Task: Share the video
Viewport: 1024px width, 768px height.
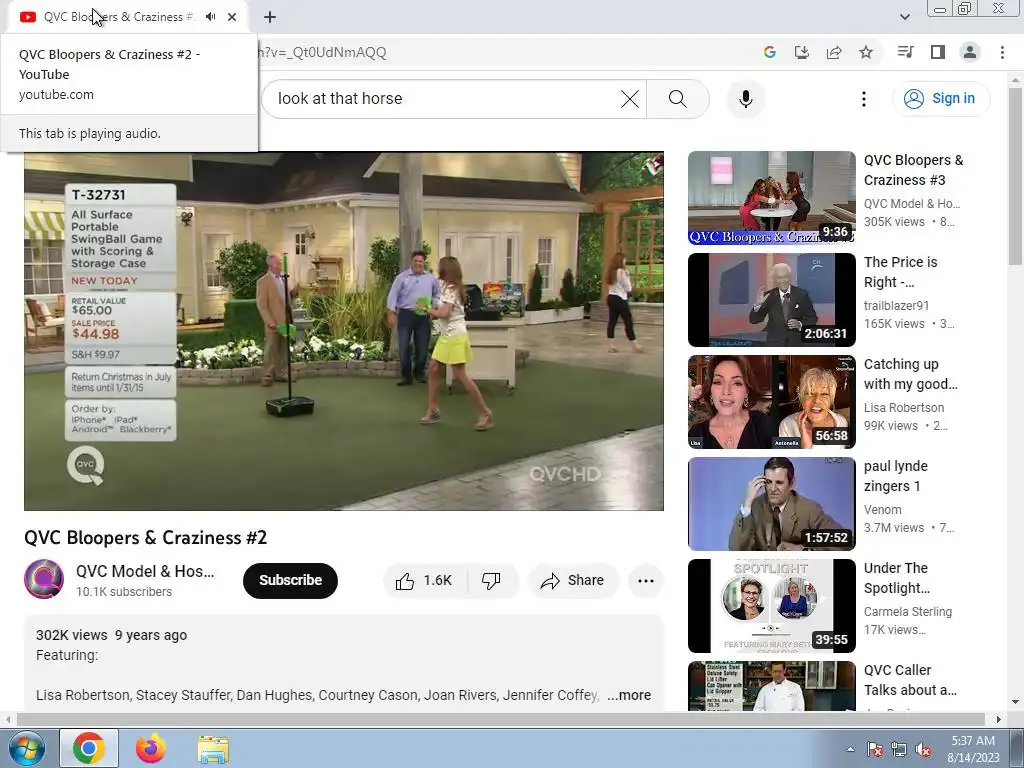Action: tap(573, 581)
